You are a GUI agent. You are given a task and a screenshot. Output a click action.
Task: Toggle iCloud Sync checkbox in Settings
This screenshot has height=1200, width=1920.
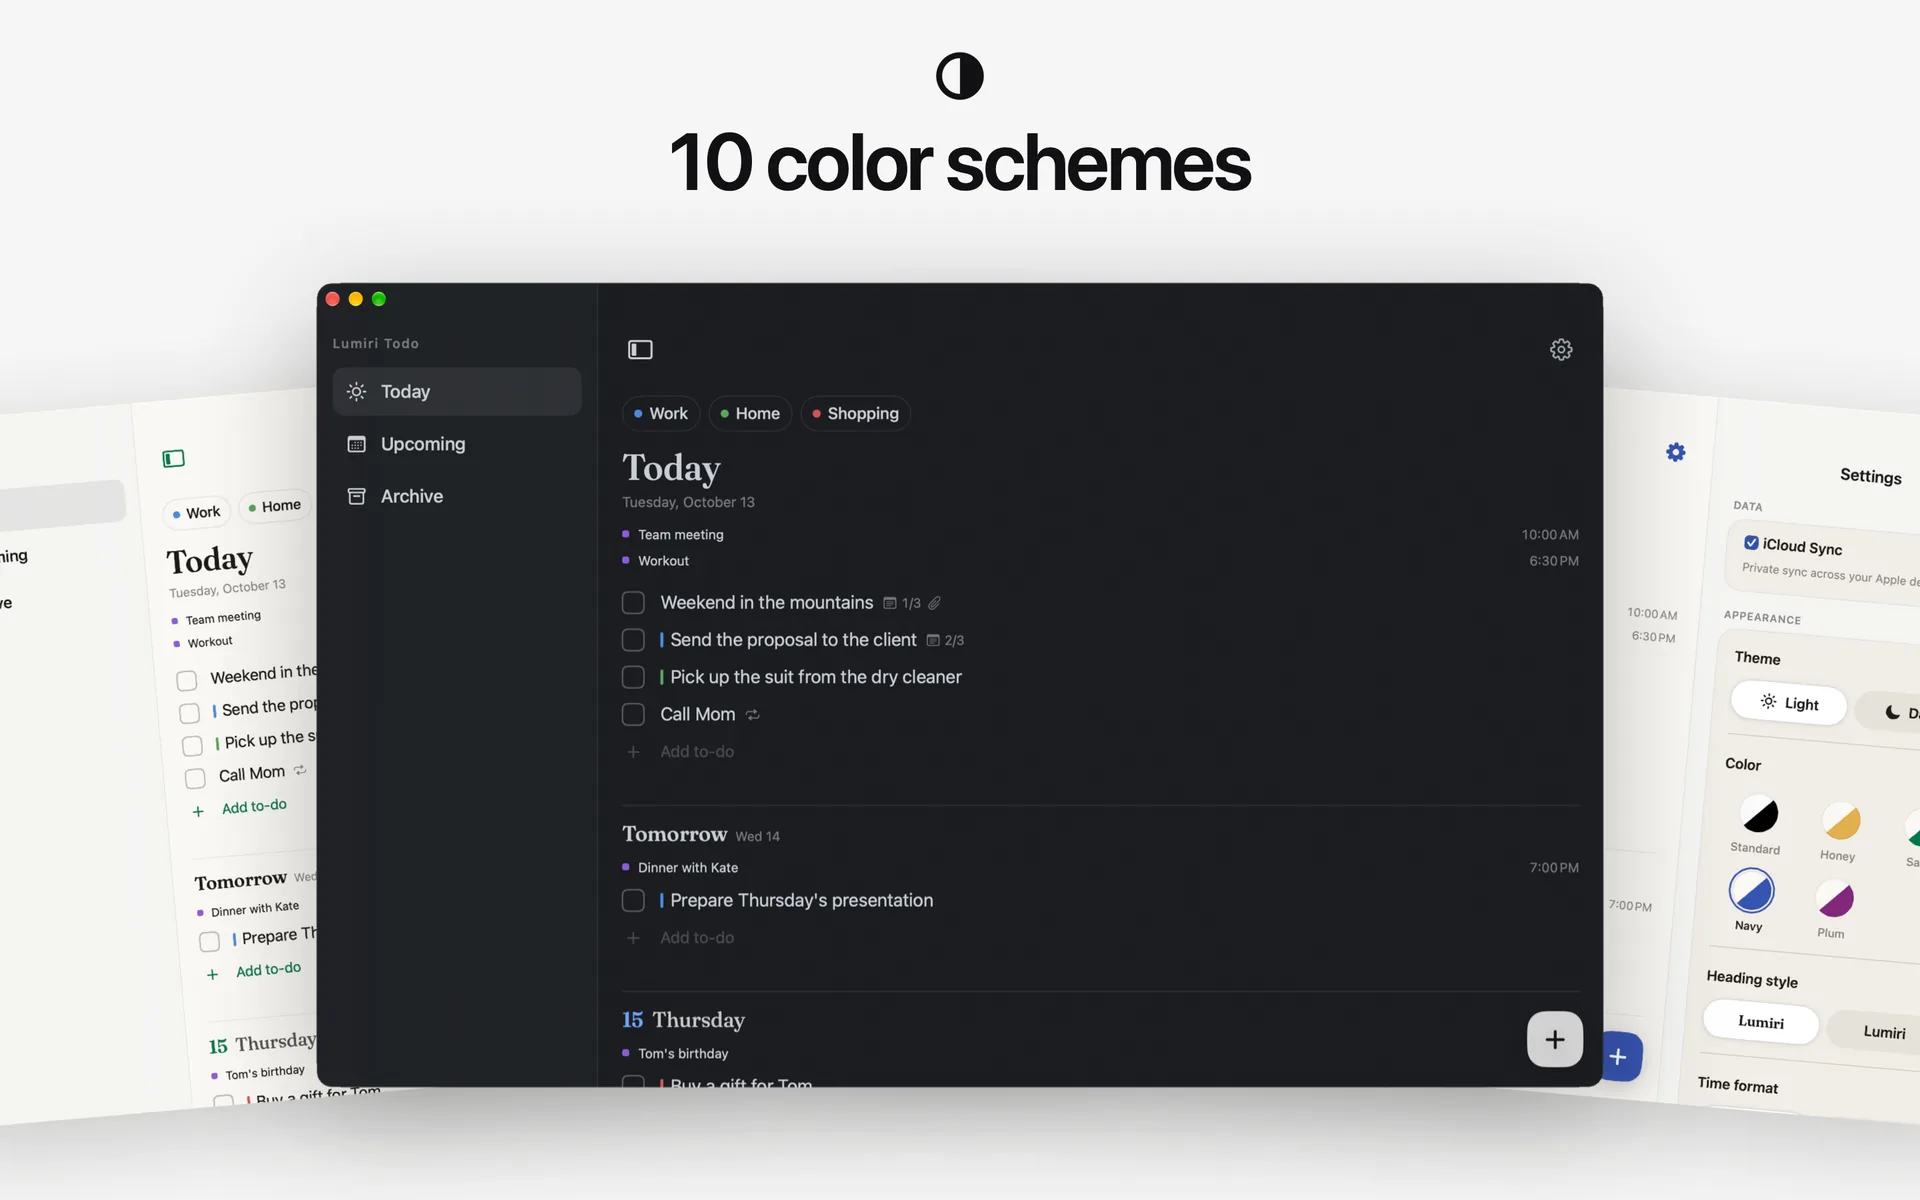(x=1751, y=542)
